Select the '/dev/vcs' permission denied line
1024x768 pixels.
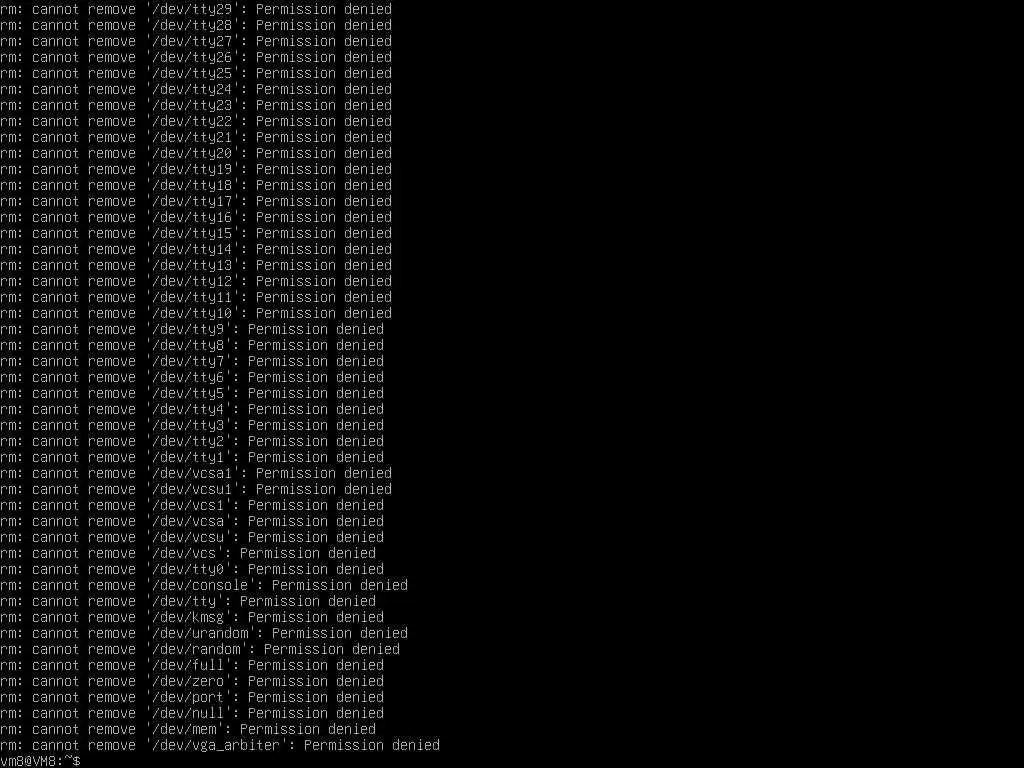188,553
